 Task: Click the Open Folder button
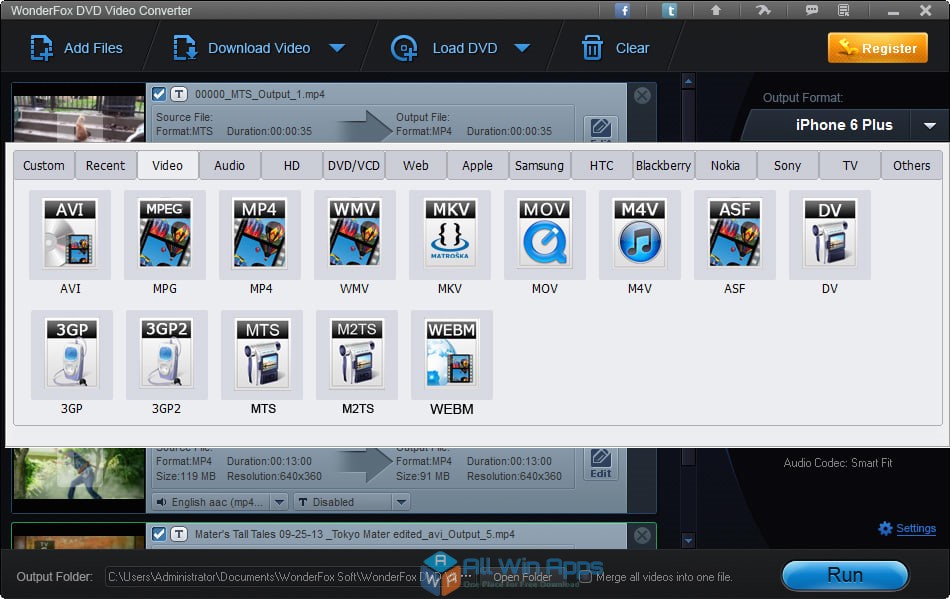522,577
